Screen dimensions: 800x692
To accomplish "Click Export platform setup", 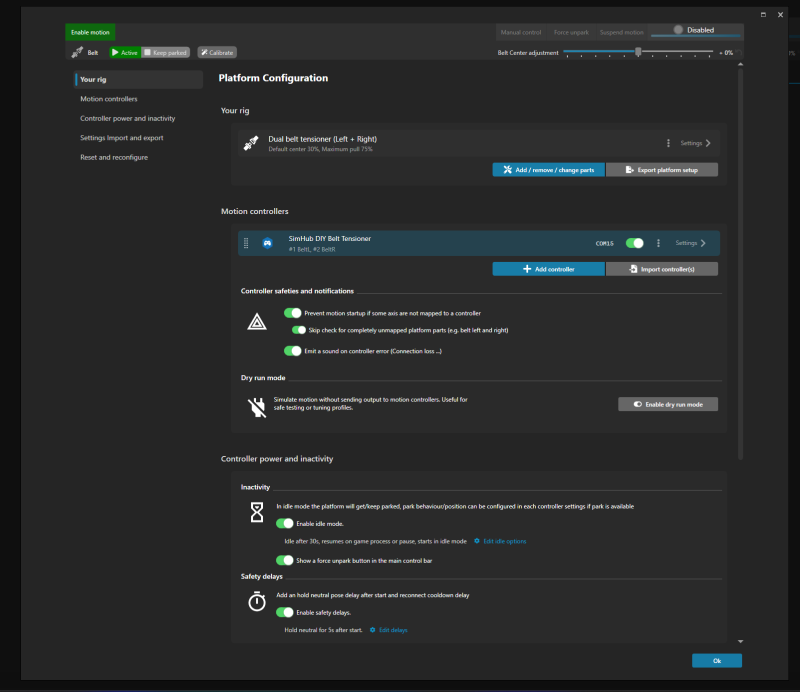I will [662, 170].
